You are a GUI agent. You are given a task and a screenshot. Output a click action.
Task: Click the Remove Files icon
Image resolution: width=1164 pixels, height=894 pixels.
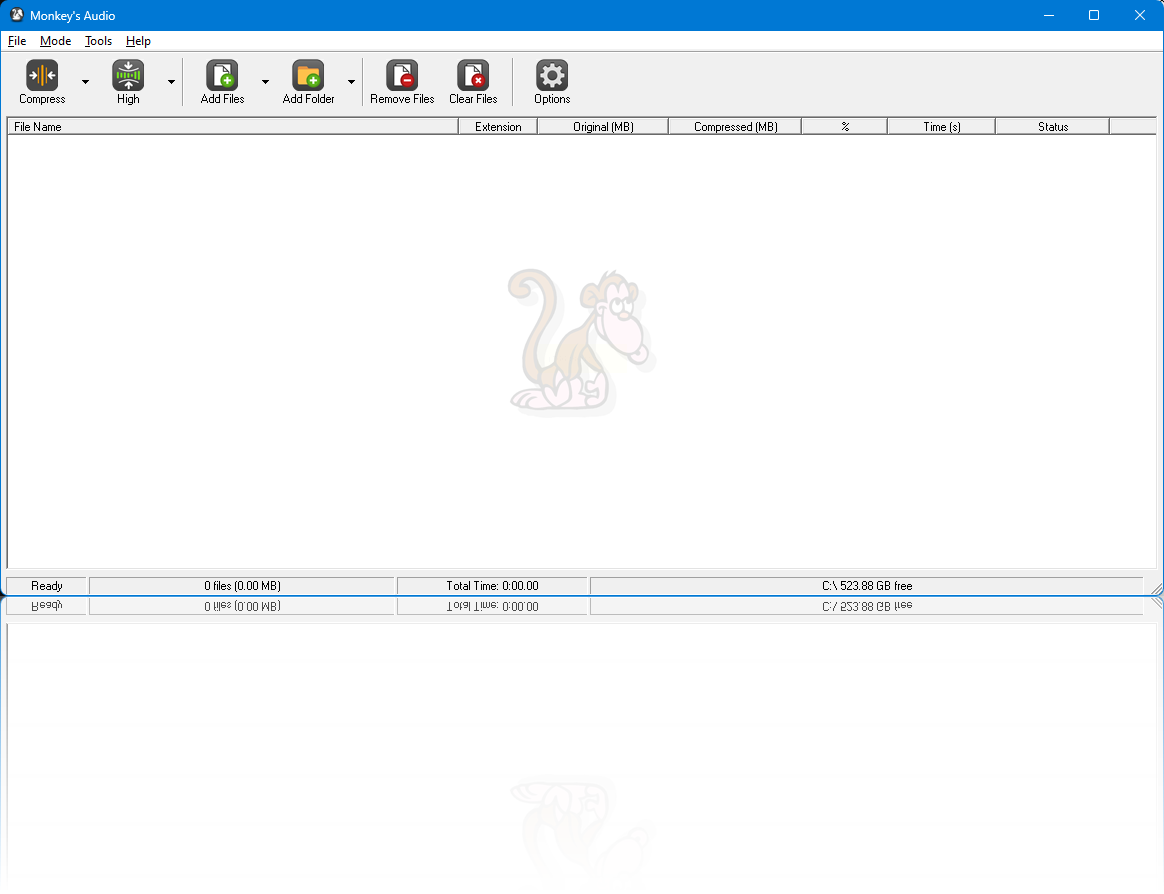(x=402, y=75)
